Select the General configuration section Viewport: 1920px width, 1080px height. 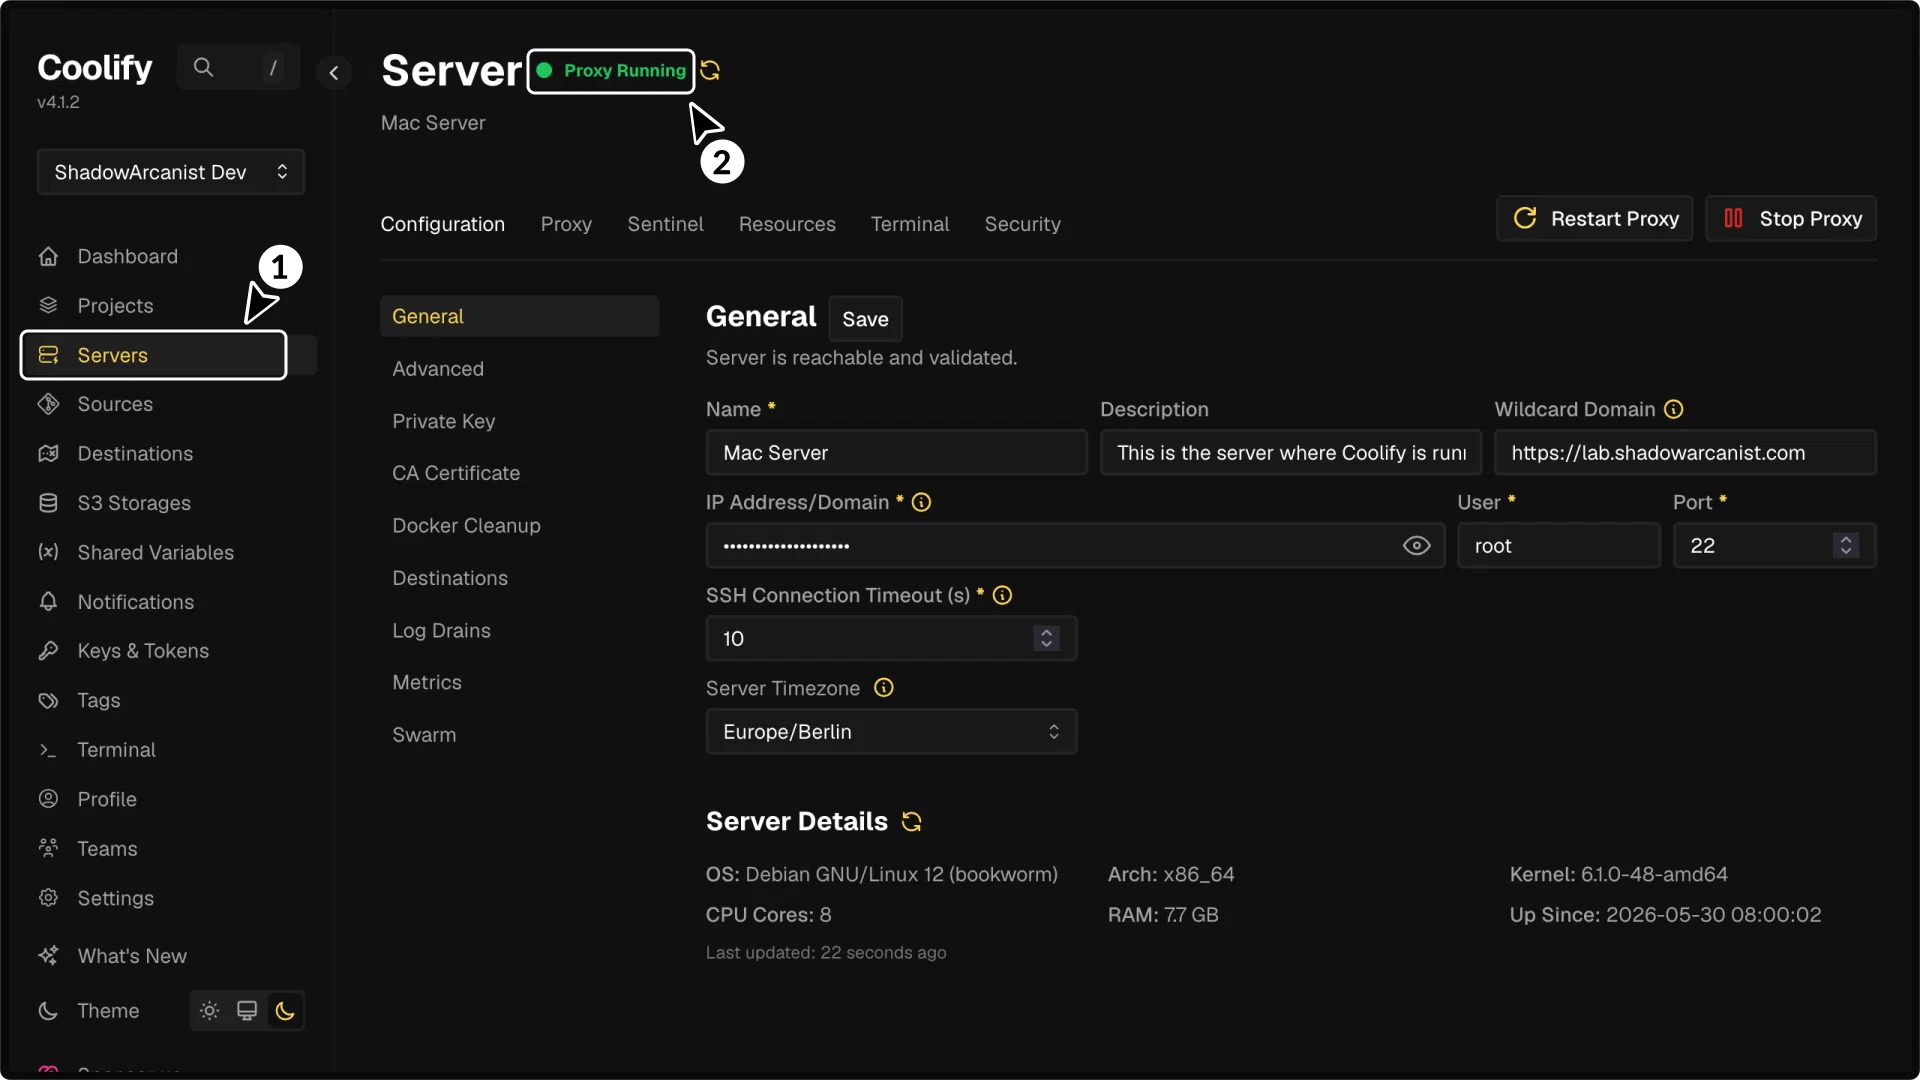(519, 316)
